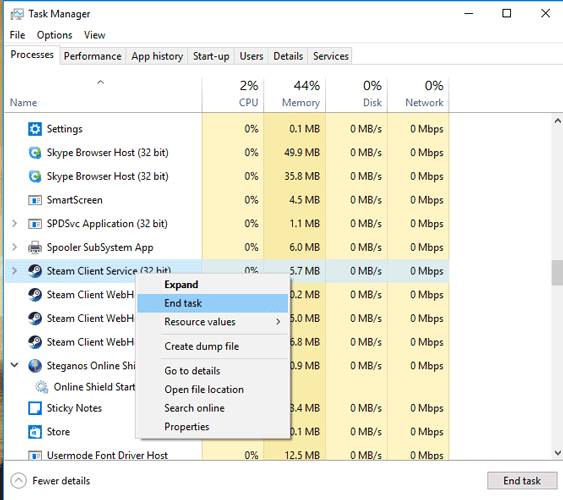The height and width of the screenshot is (500, 563).
Task: Open the View menu
Action: (x=95, y=35)
